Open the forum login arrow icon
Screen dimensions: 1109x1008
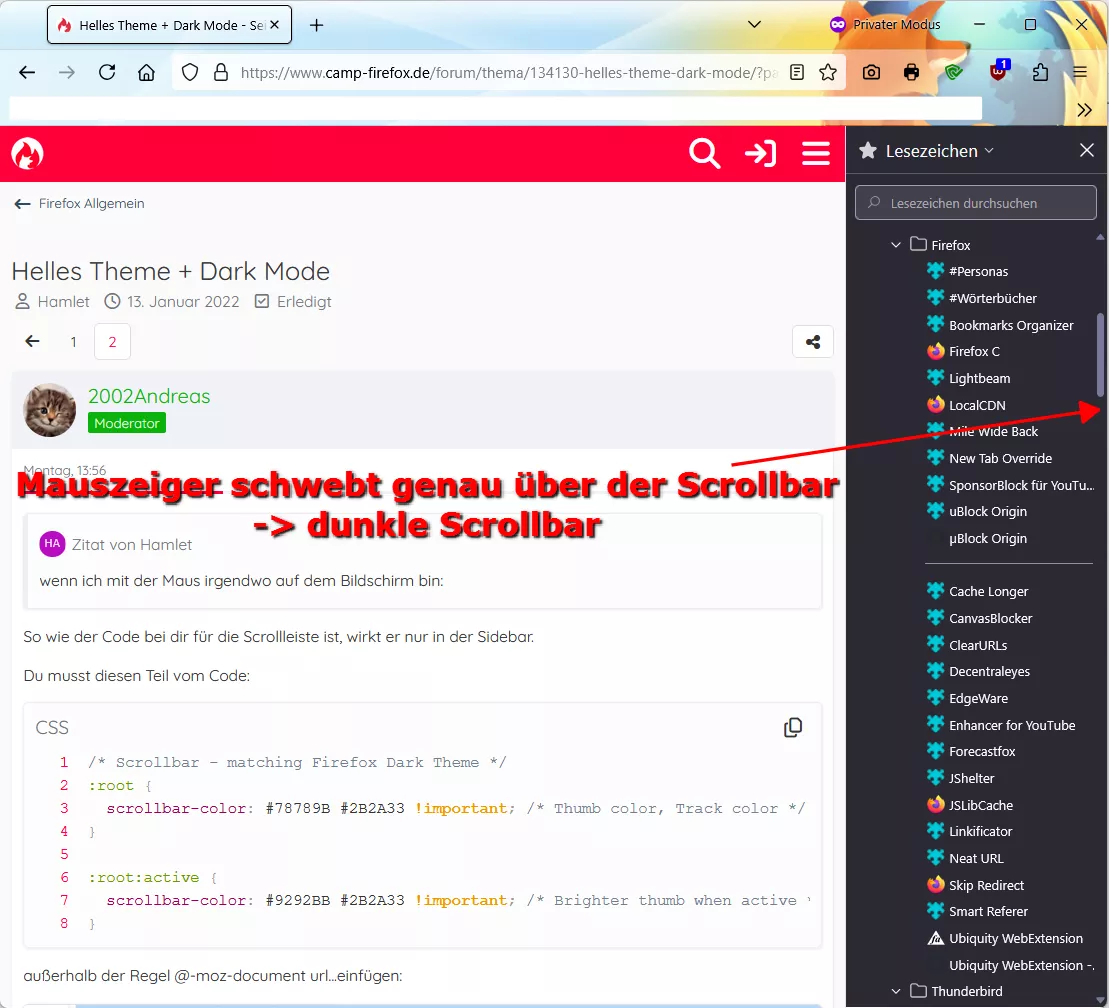(x=760, y=153)
